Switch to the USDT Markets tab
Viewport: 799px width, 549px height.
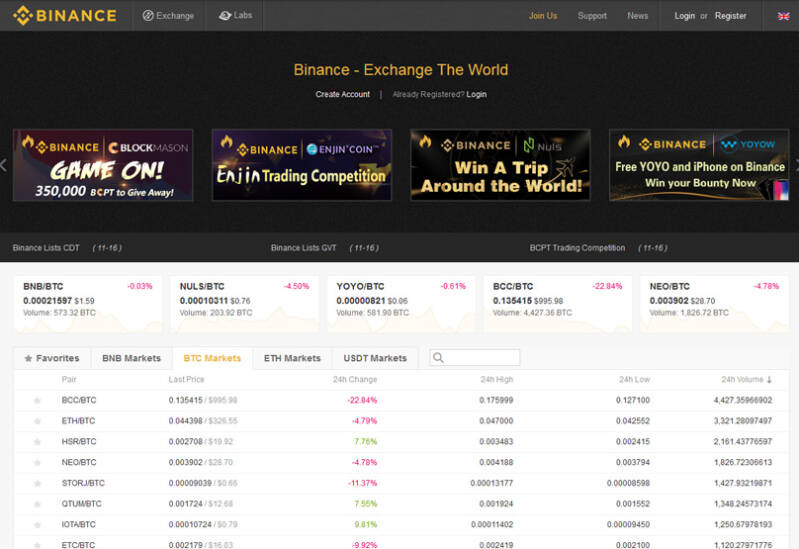pos(375,358)
